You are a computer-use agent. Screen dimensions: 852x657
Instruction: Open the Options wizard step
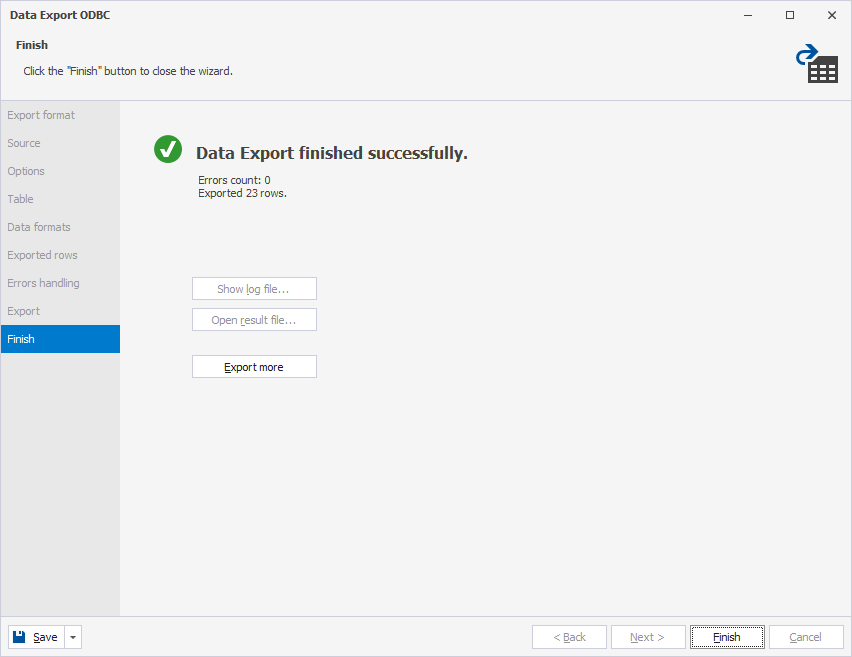point(26,171)
